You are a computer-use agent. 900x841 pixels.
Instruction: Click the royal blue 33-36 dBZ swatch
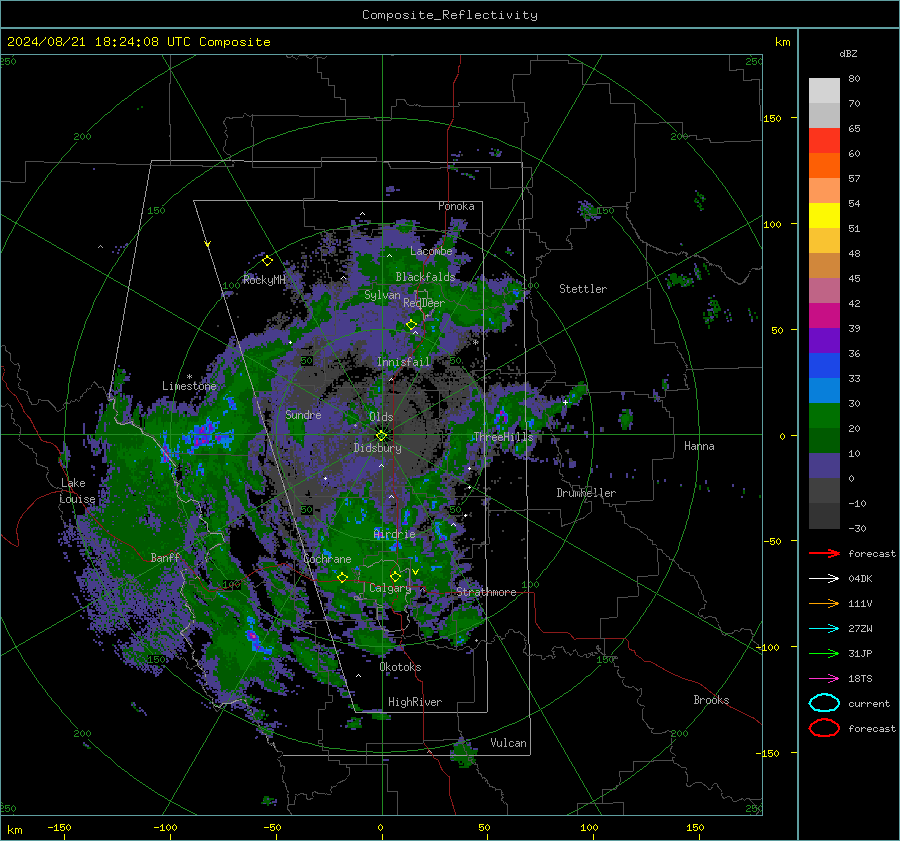click(x=824, y=365)
